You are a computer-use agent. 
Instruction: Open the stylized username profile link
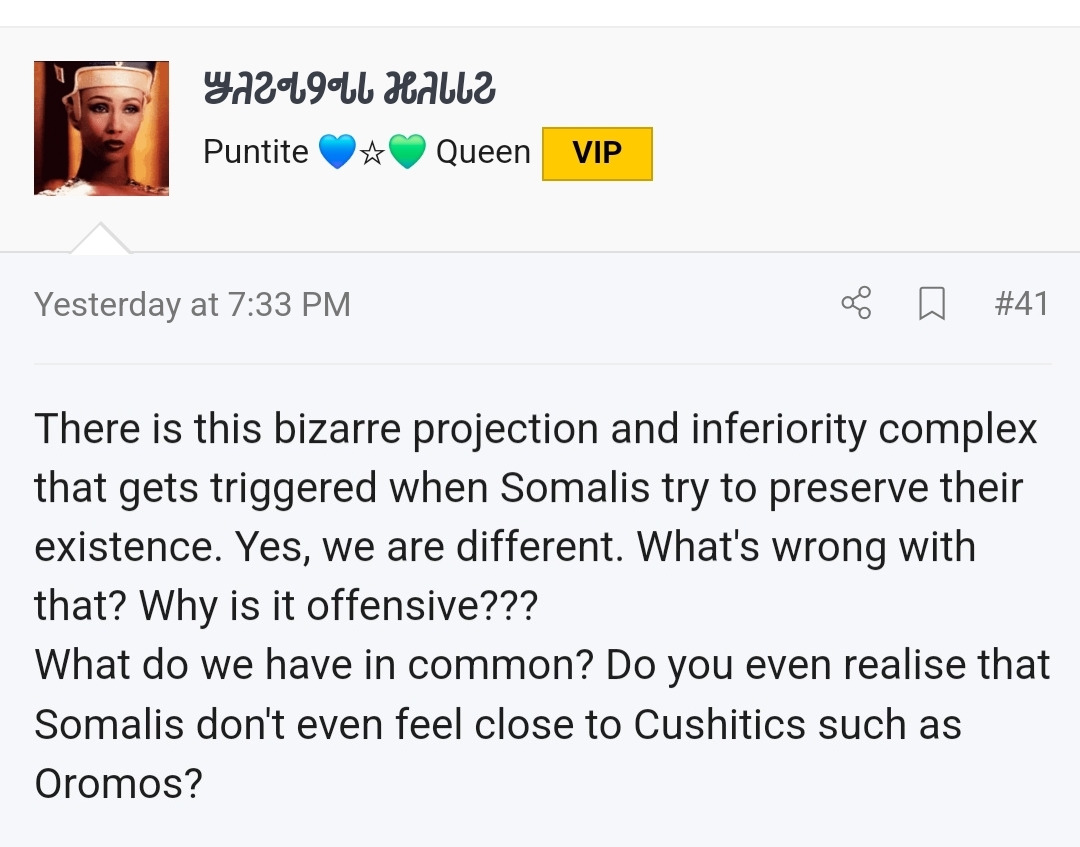point(349,87)
